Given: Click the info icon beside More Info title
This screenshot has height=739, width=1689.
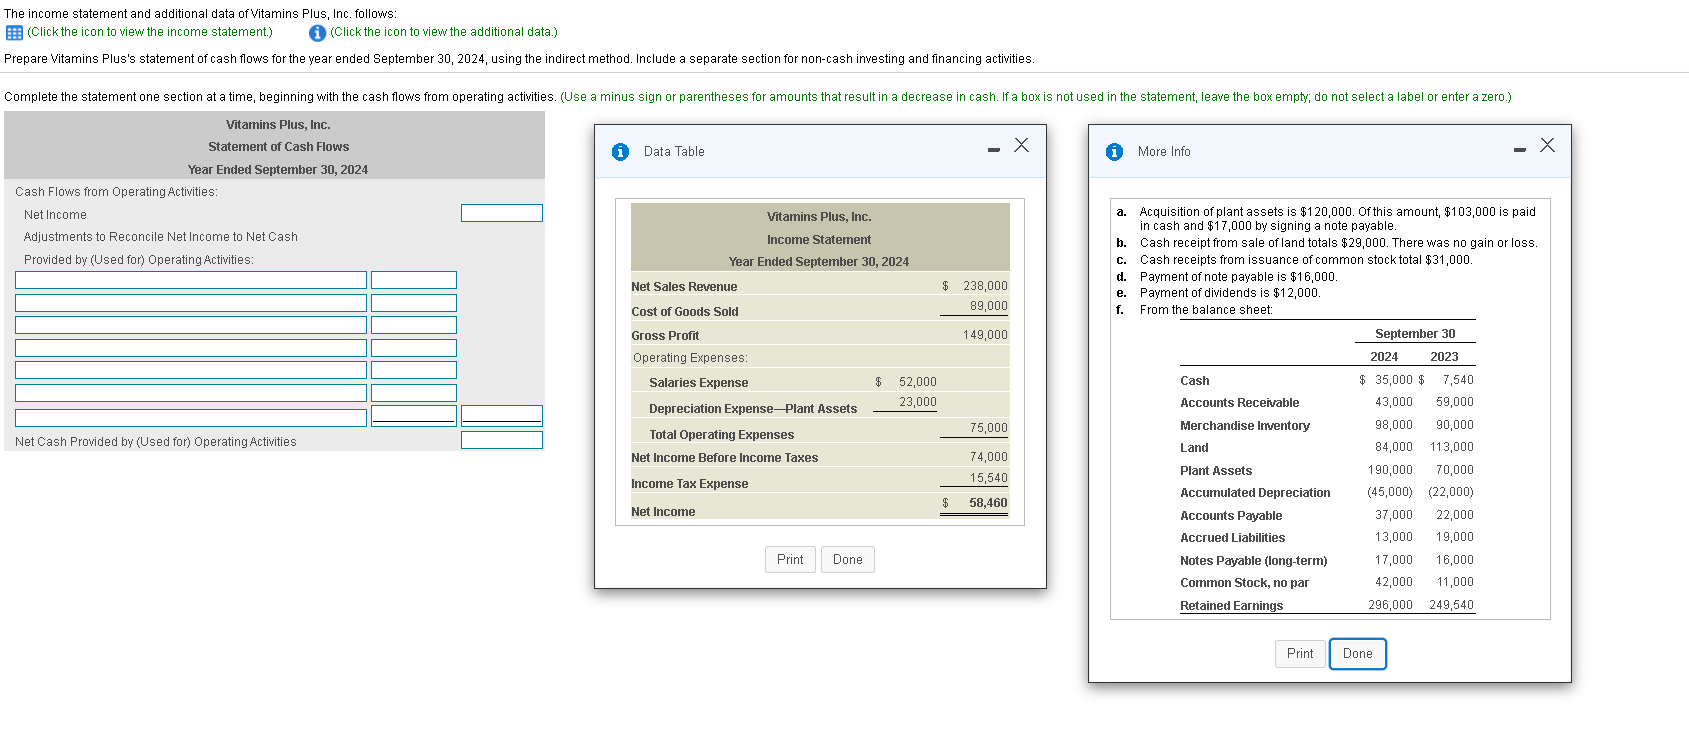Looking at the screenshot, I should pos(1114,152).
